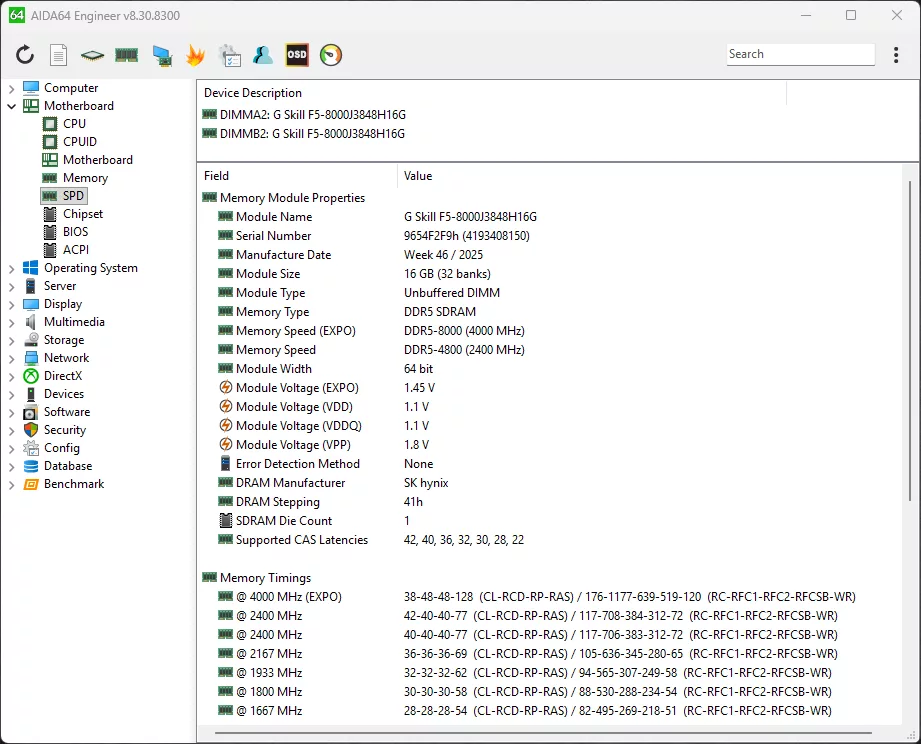Select the SPD tree item

[65, 196]
